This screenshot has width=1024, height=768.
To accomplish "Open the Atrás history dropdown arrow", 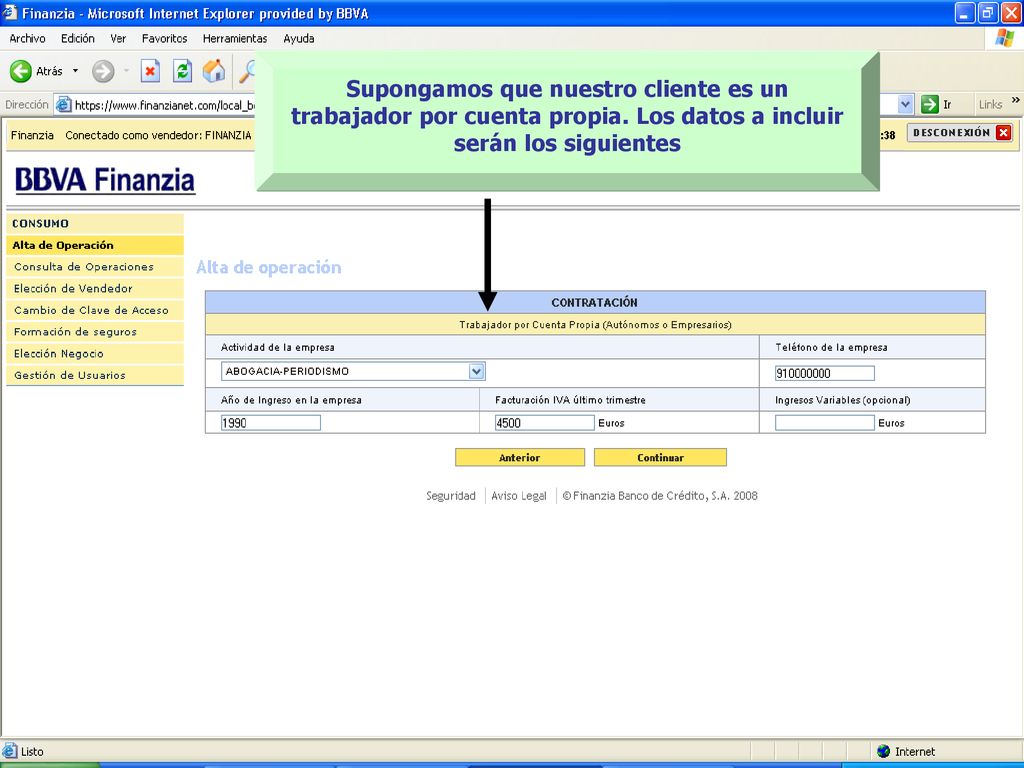I will coord(75,71).
